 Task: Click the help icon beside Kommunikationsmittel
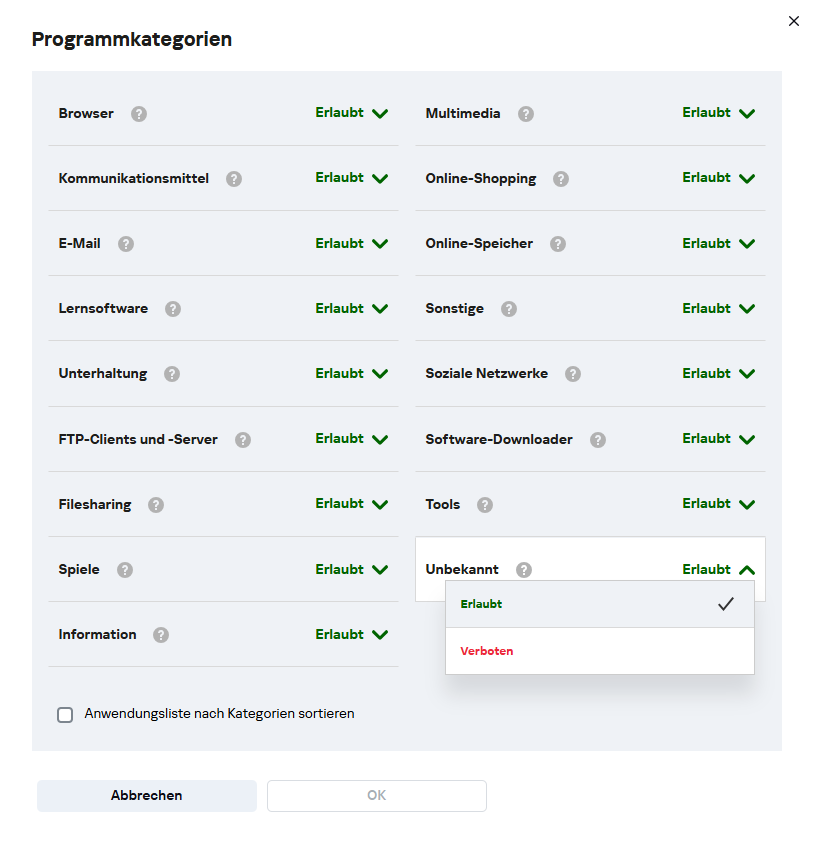click(234, 179)
